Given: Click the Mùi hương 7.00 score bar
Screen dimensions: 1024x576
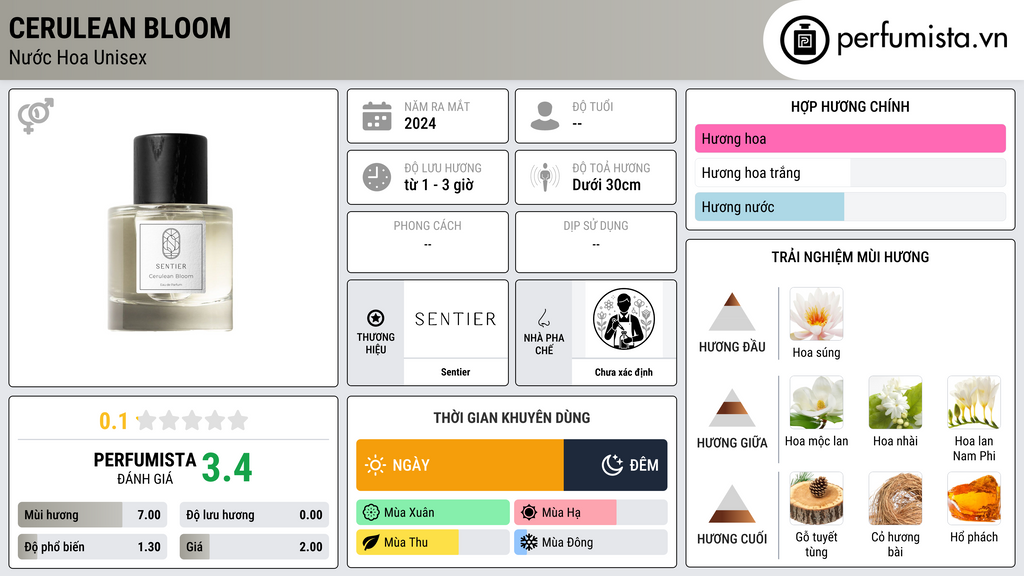Looking at the screenshot, I should (92, 515).
